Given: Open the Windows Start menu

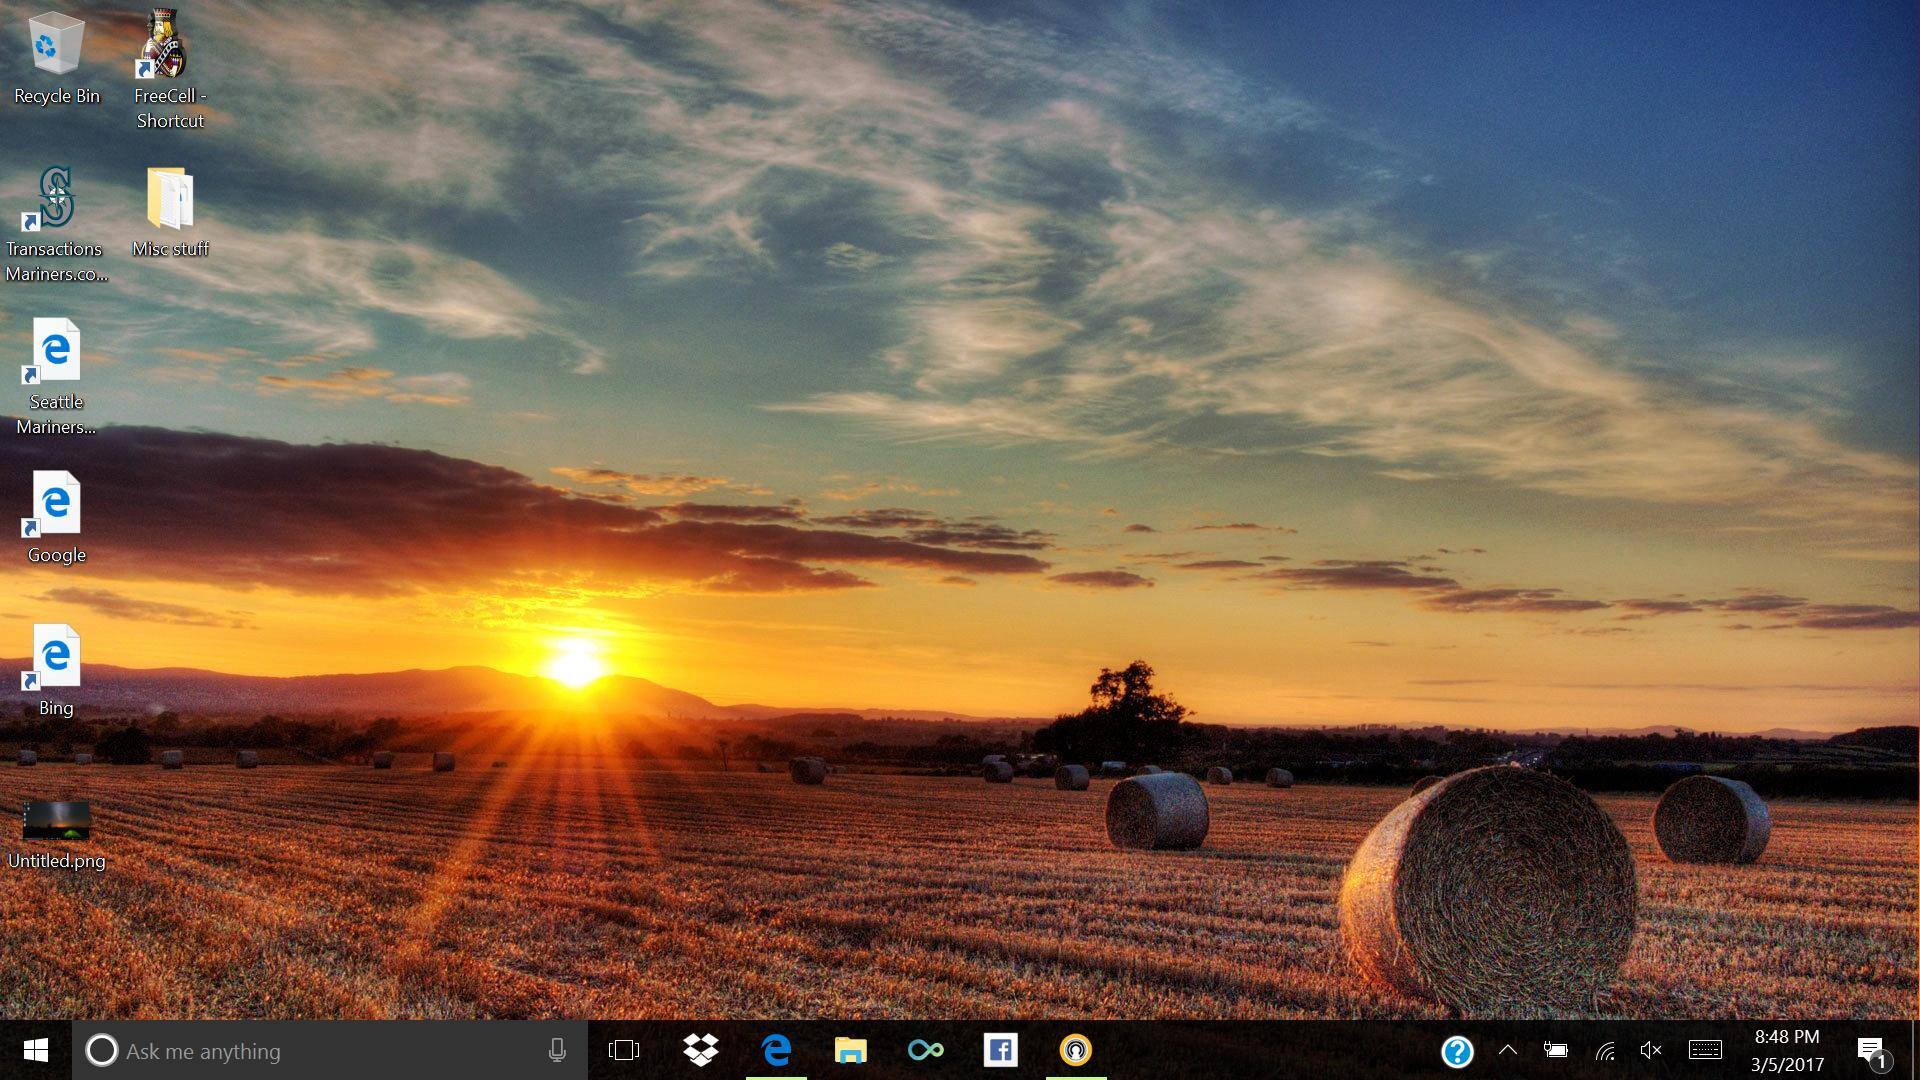Looking at the screenshot, I should click(35, 1050).
